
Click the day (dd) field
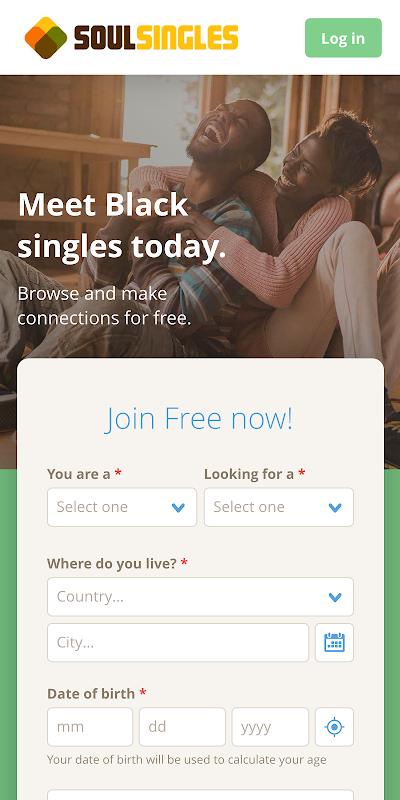click(x=182, y=727)
